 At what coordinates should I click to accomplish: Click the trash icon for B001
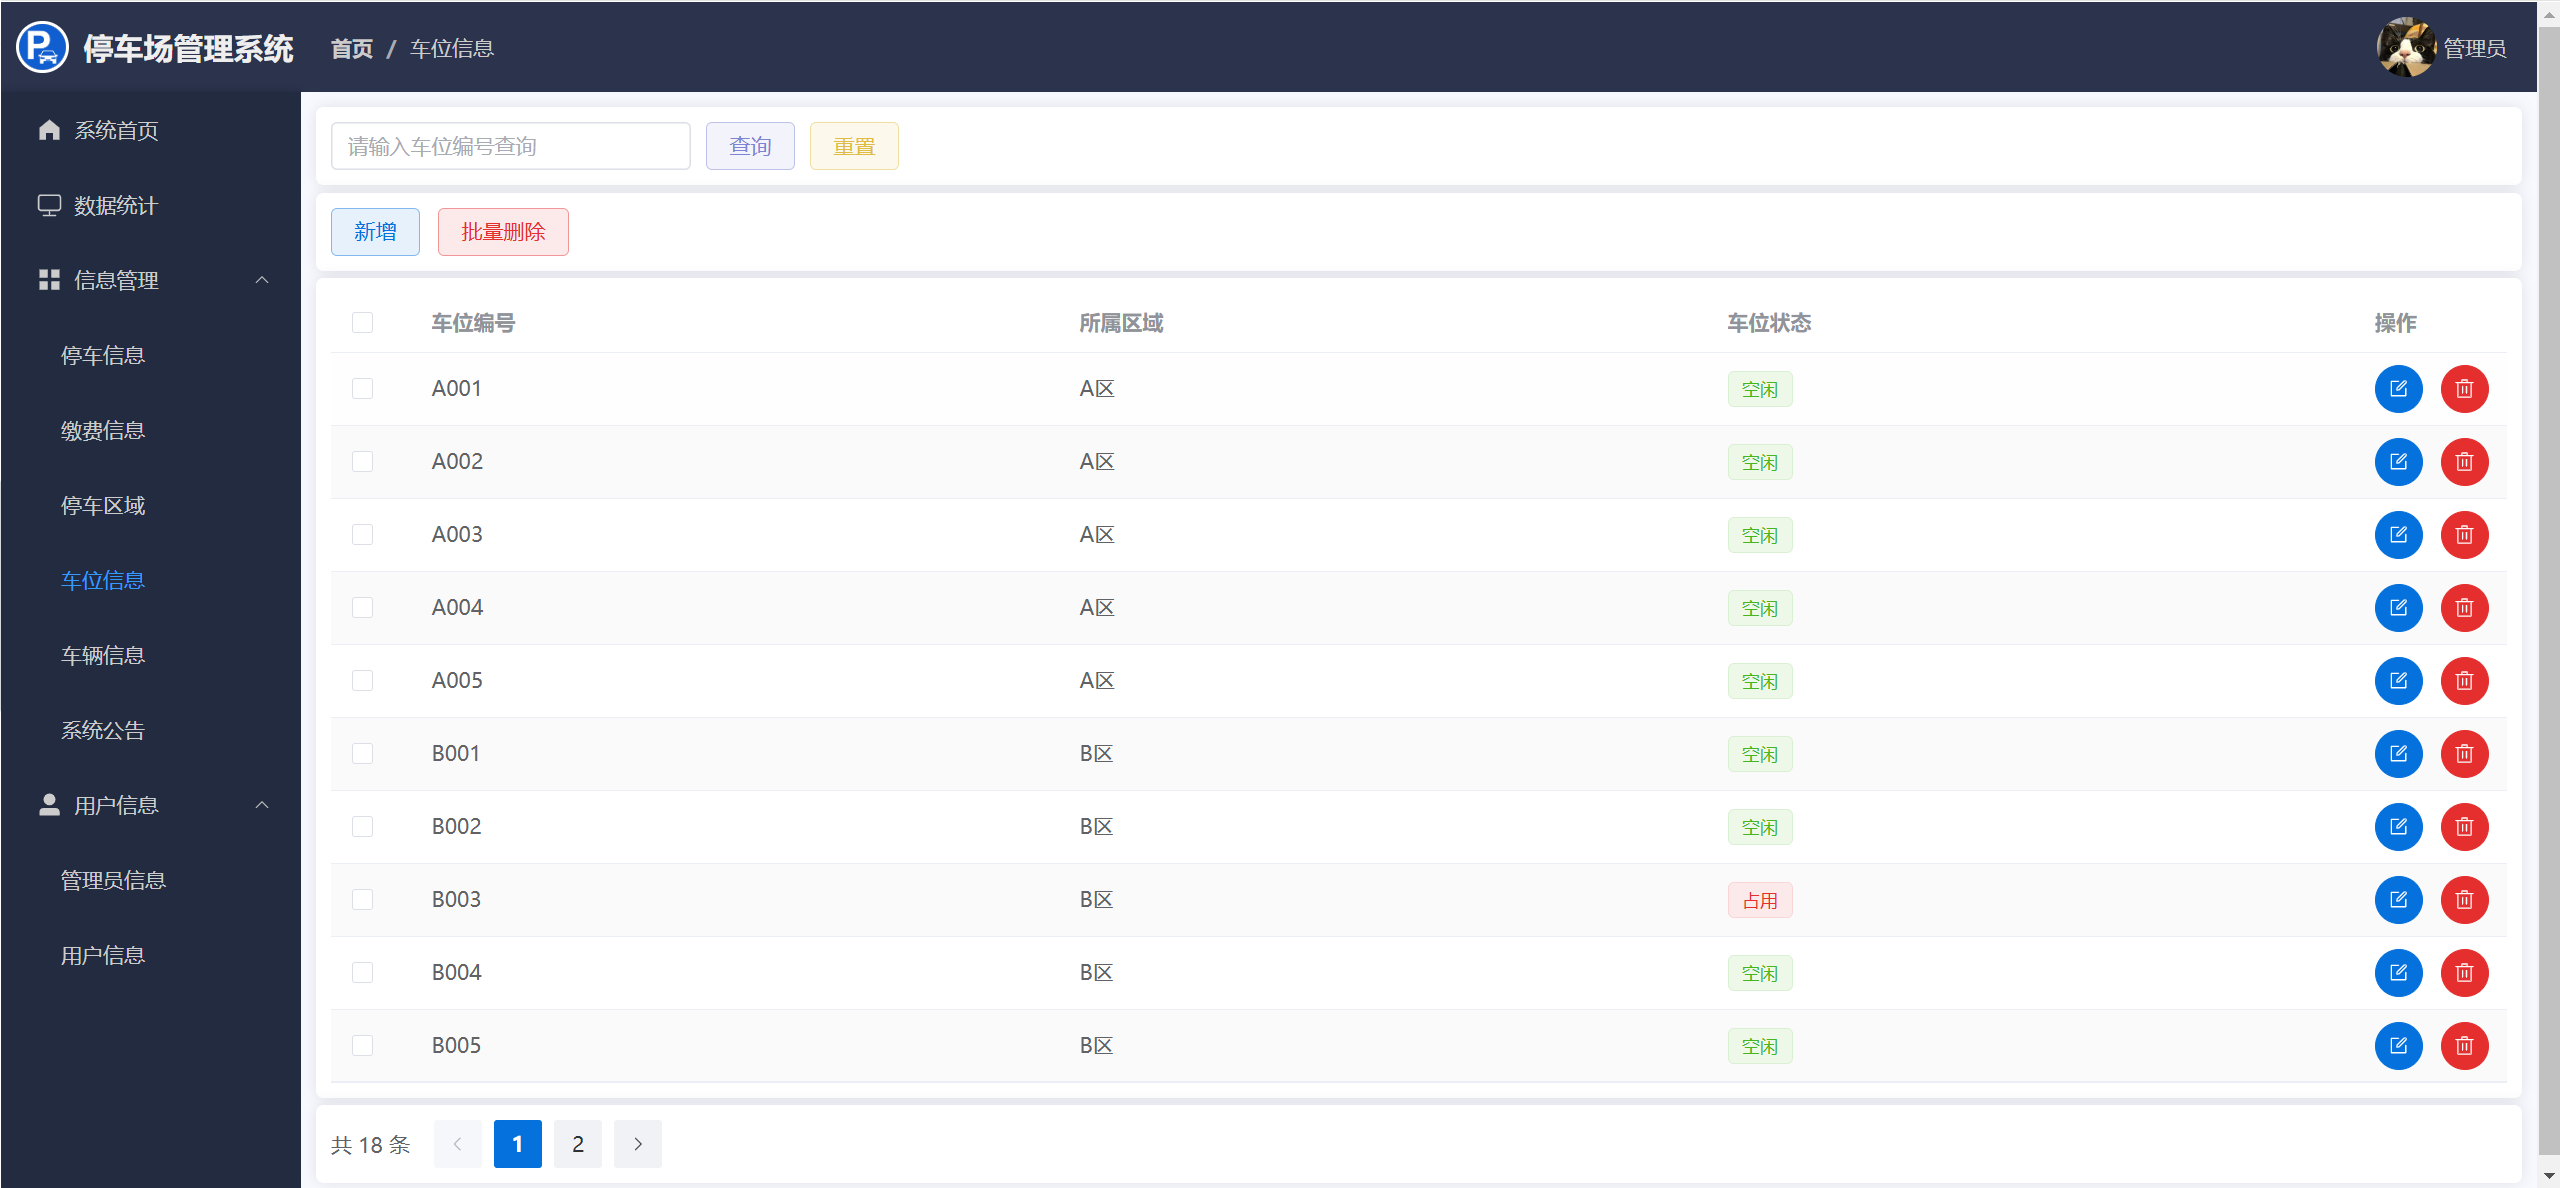pyautogui.click(x=2464, y=754)
